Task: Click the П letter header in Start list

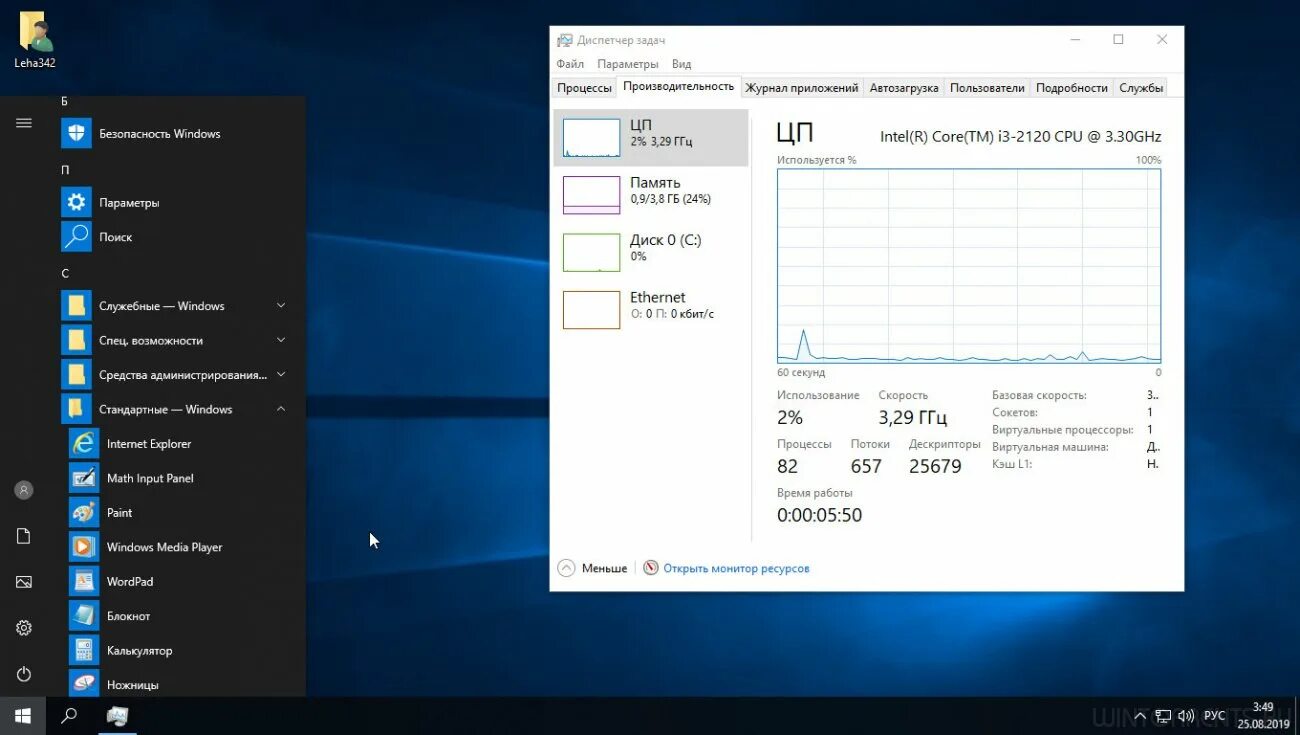Action: (65, 170)
